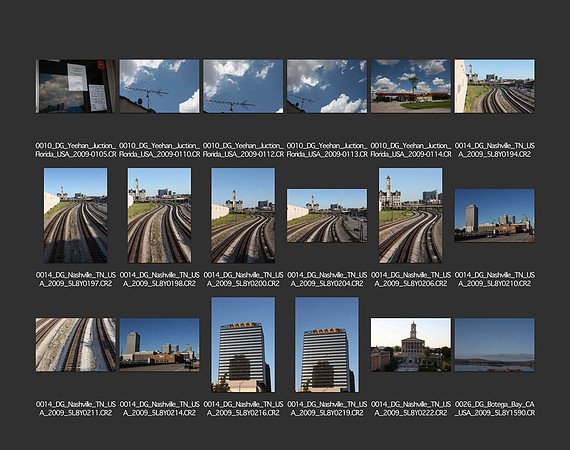Click the filename ending 5L8Y0214.CR2
This screenshot has width=570, height=450.
click(x=160, y=409)
